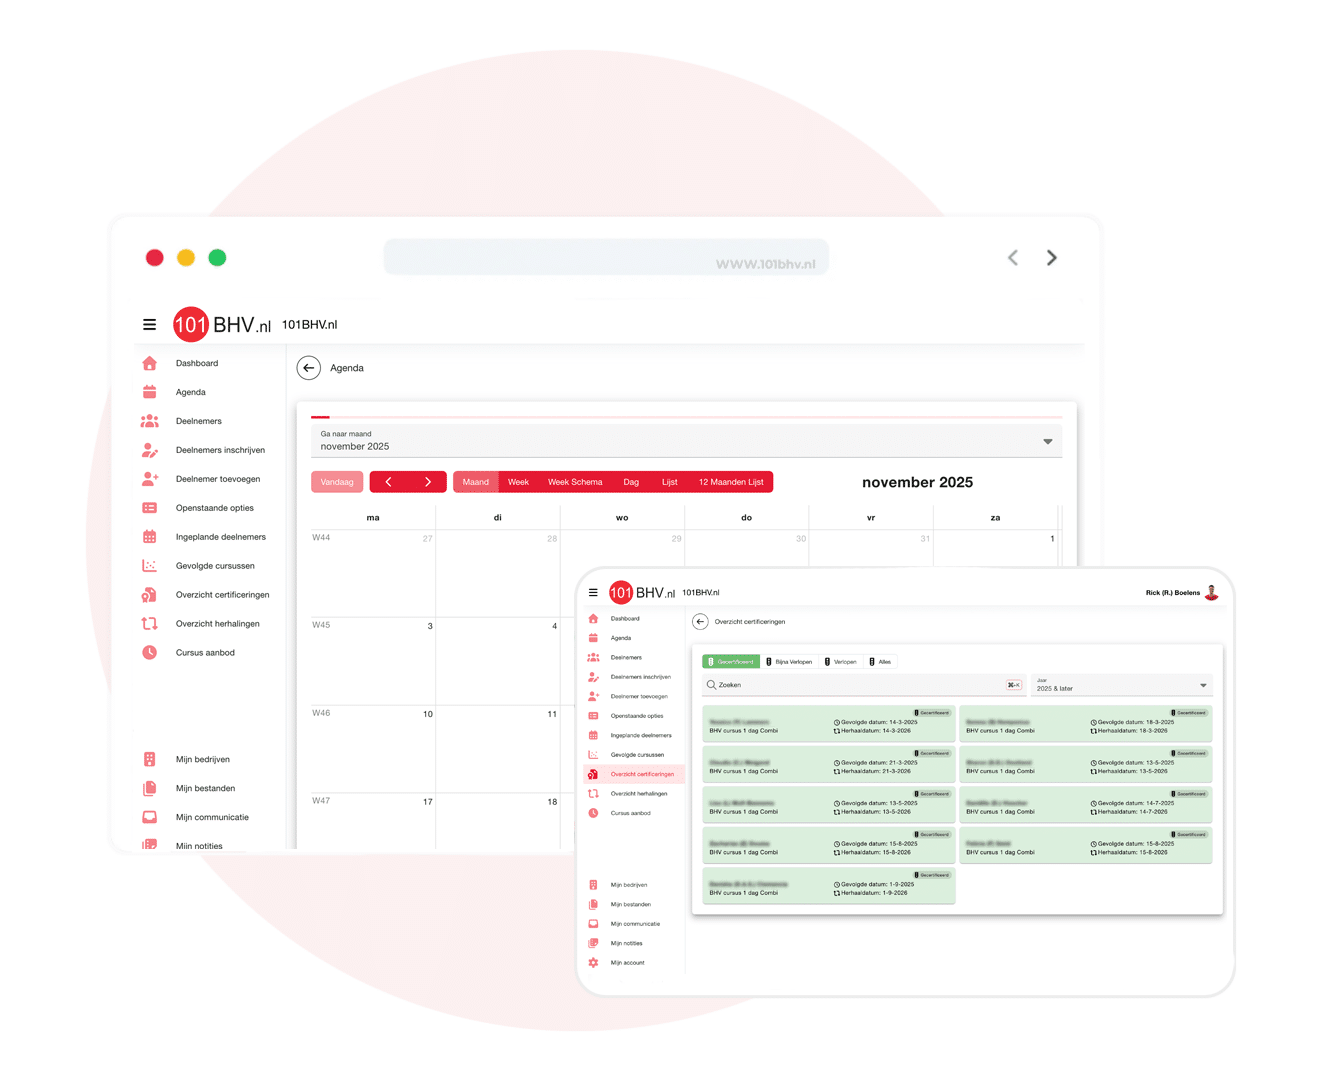Switch to Week Schema calendar view
This screenshot has width=1323, height=1080.
point(574,482)
